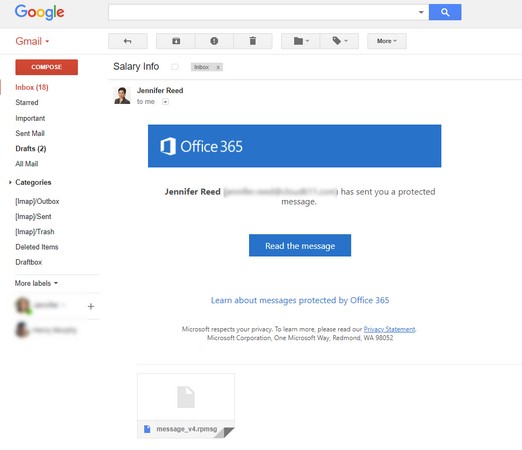This screenshot has width=522, height=450.
Task: Open Learn about messages protected by Office 365
Action: pyautogui.click(x=300, y=300)
